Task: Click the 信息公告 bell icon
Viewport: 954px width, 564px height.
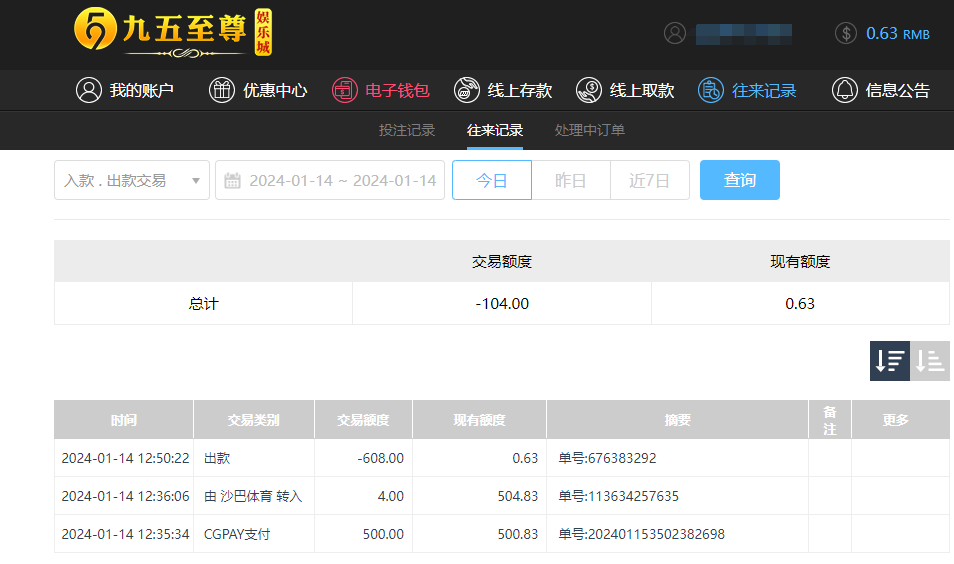Action: 844,90
